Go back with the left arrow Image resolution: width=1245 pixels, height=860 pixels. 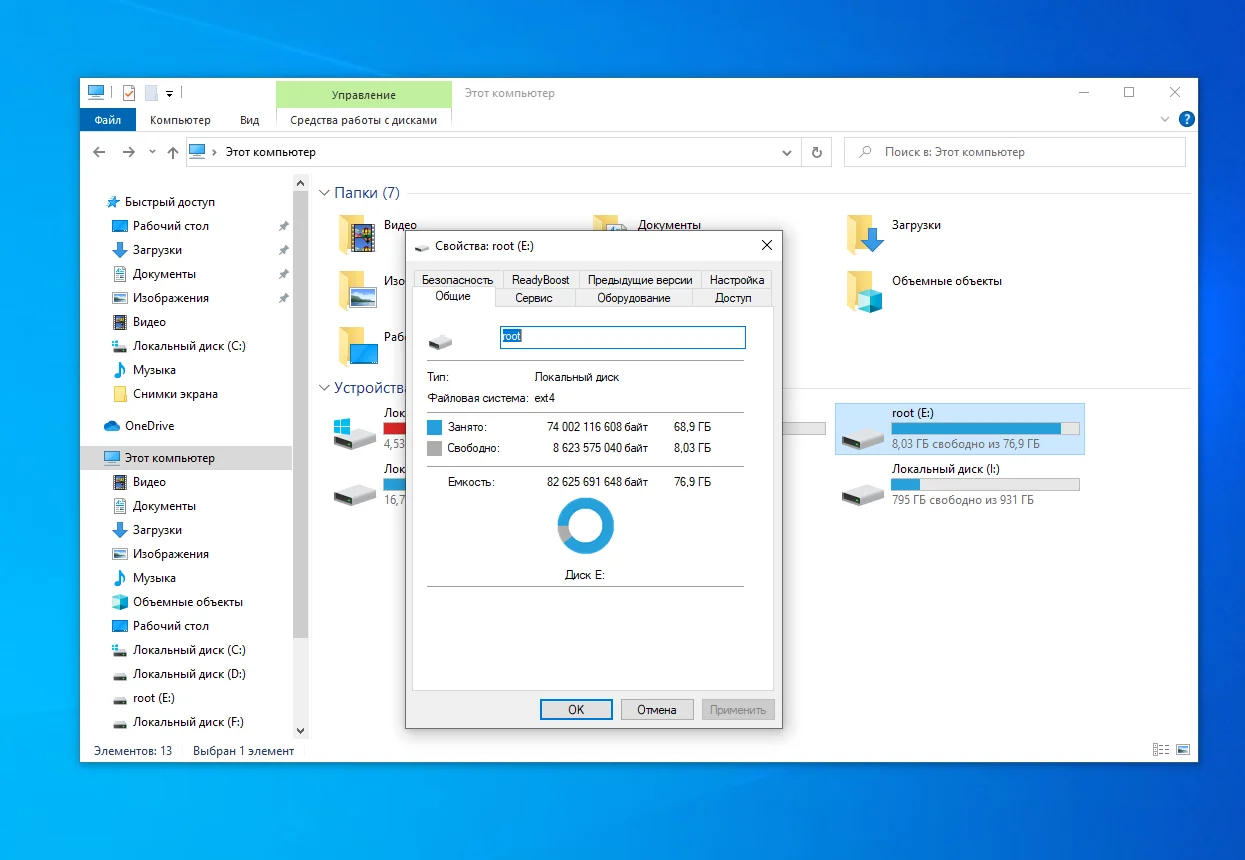(99, 152)
